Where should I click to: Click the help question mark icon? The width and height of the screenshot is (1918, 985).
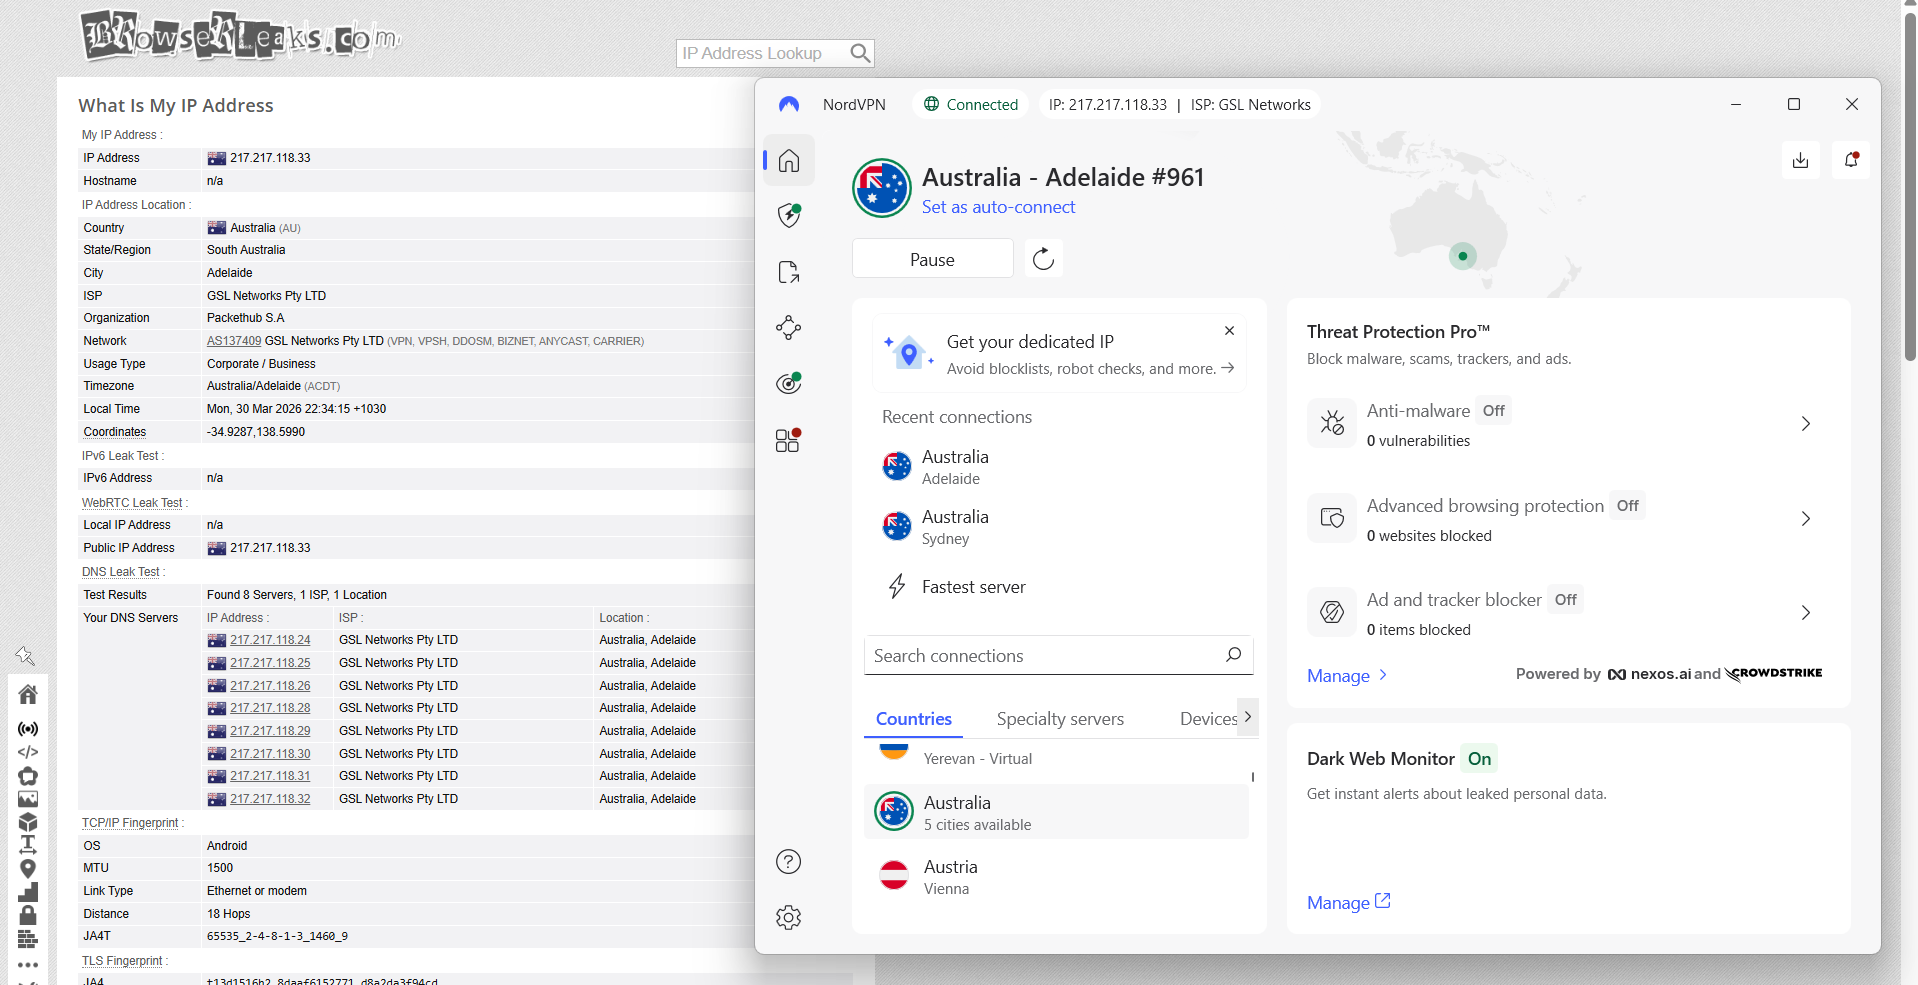788,861
